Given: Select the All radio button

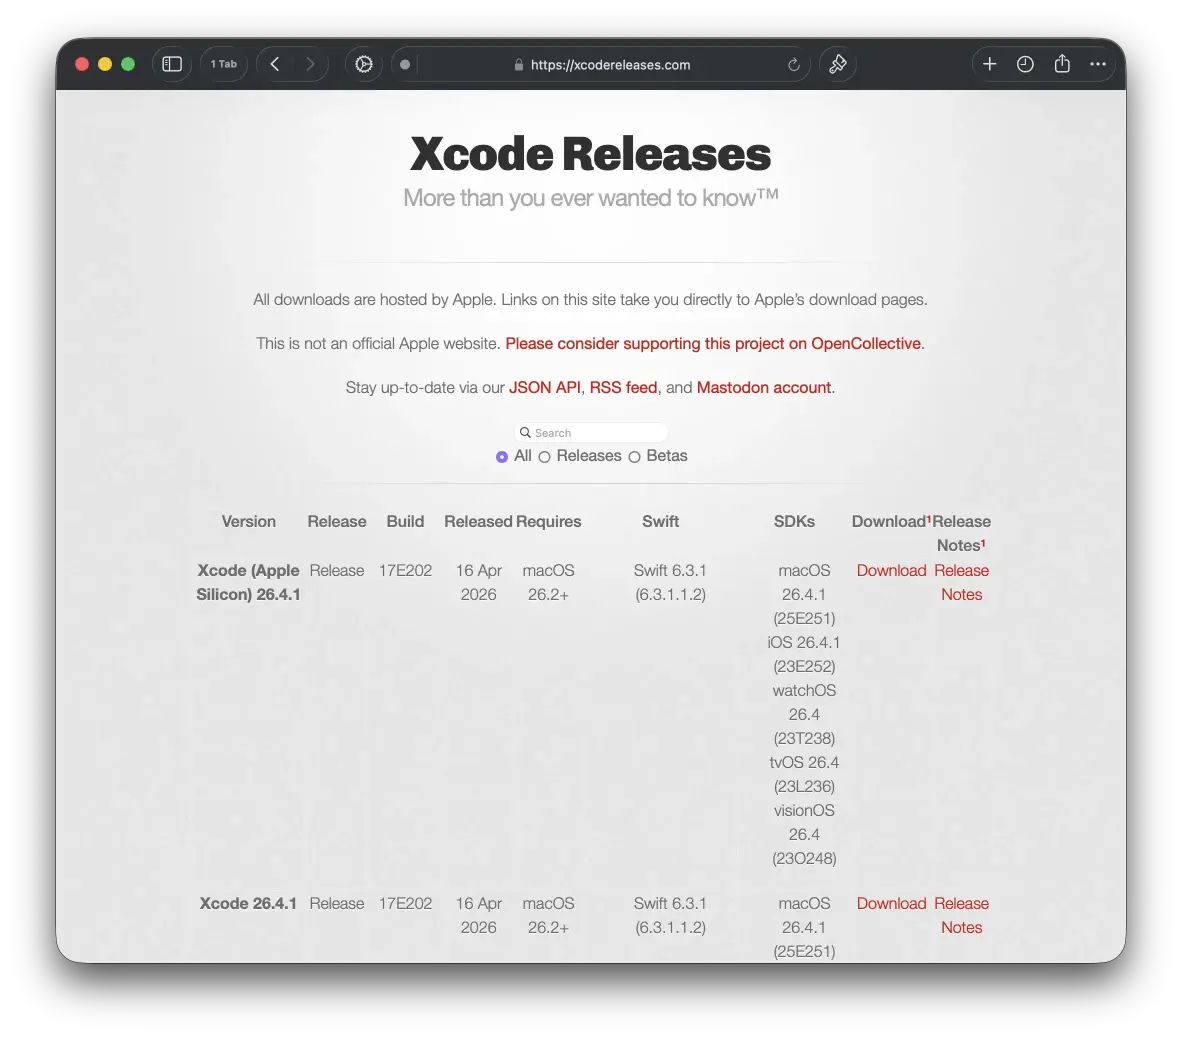Looking at the screenshot, I should [501, 457].
